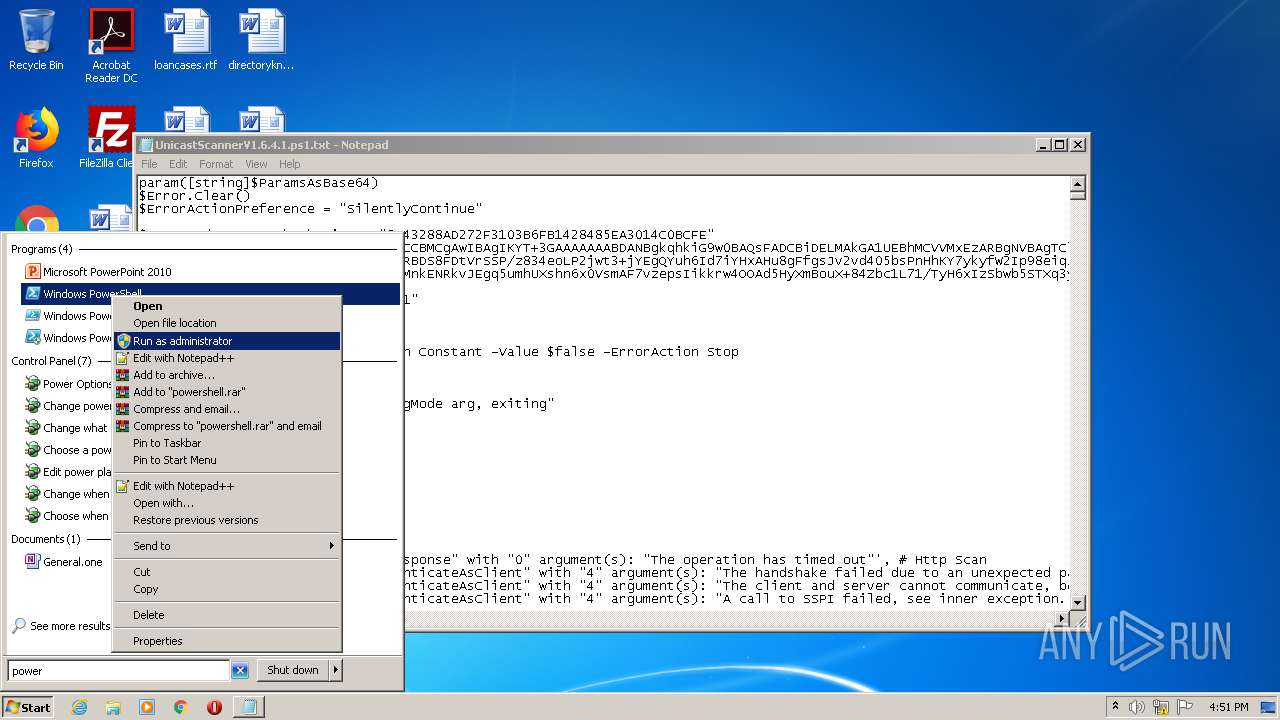This screenshot has width=1280, height=720.
Task: Open 'Choose a pow' control panel result
Action: (x=67, y=450)
